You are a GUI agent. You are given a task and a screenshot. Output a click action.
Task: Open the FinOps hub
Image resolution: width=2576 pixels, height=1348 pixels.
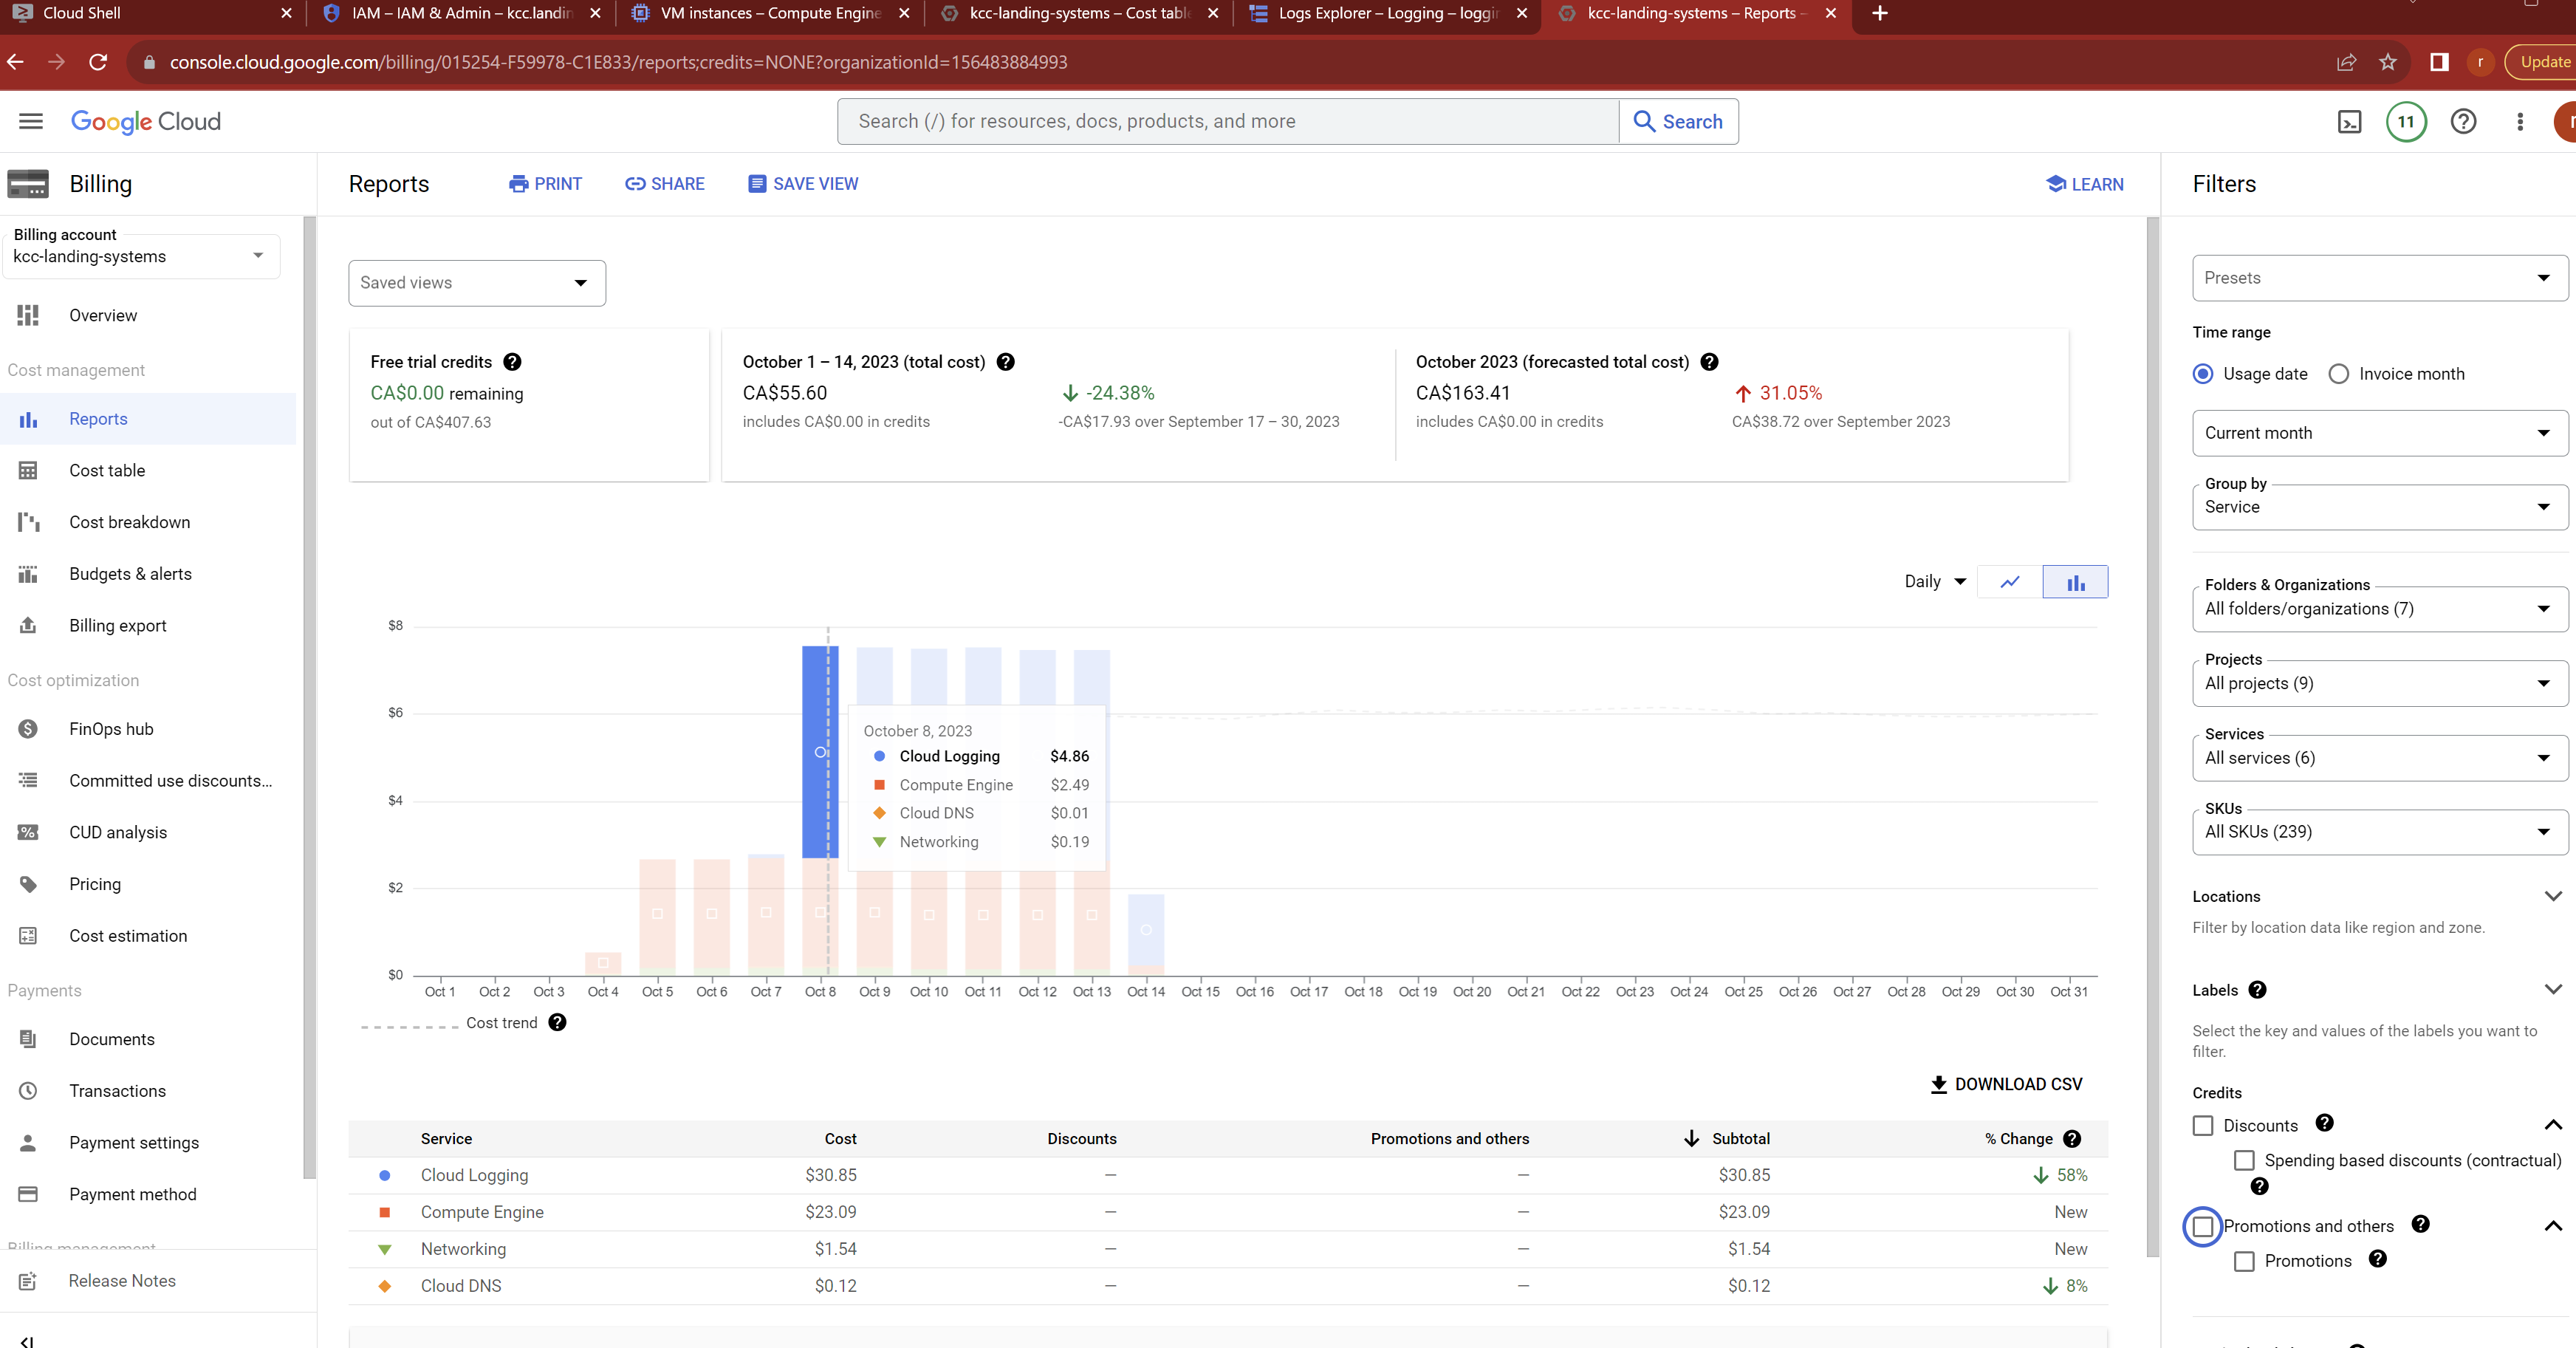111,728
